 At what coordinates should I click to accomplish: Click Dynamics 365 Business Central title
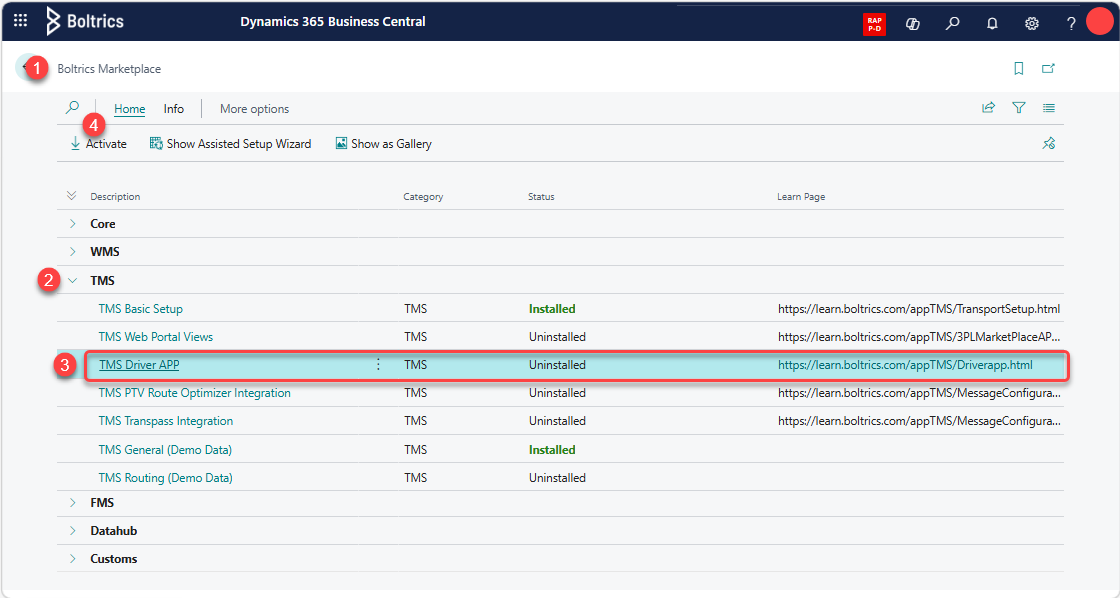tap(333, 21)
